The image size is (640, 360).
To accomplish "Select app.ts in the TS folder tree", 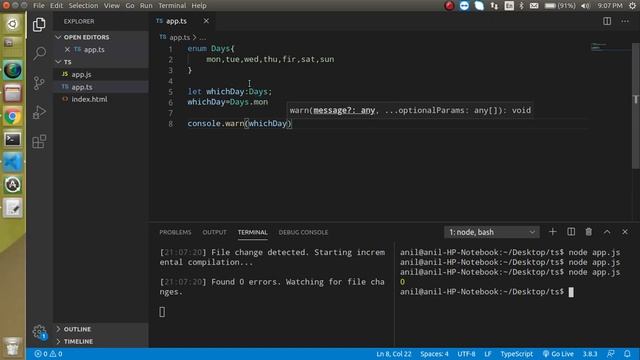I will point(101,87).
